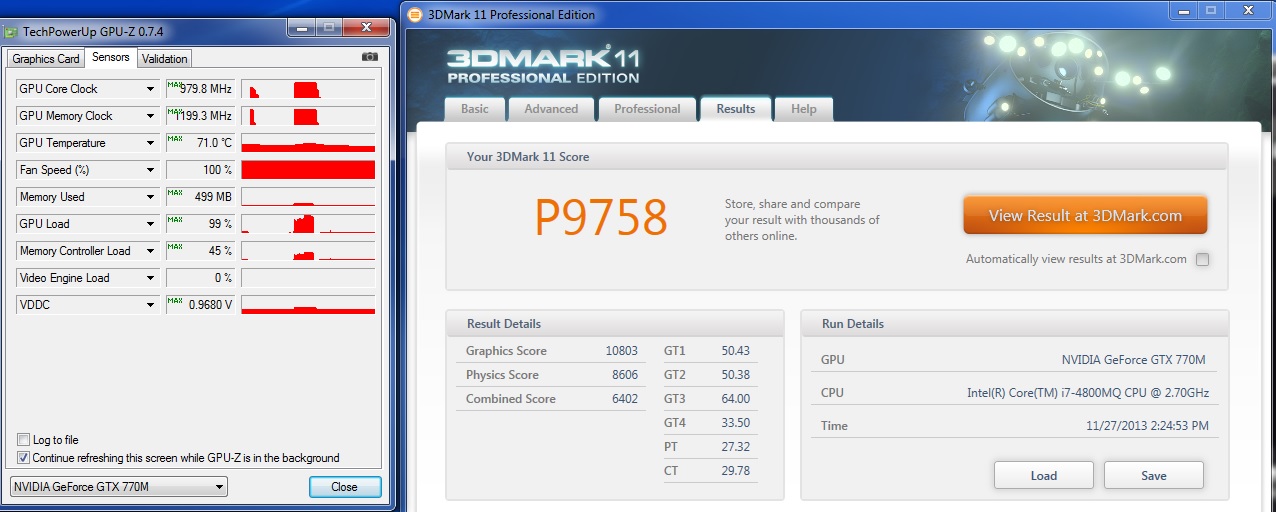
Task: Click the GPU Core Clock history graph
Action: click(308, 89)
